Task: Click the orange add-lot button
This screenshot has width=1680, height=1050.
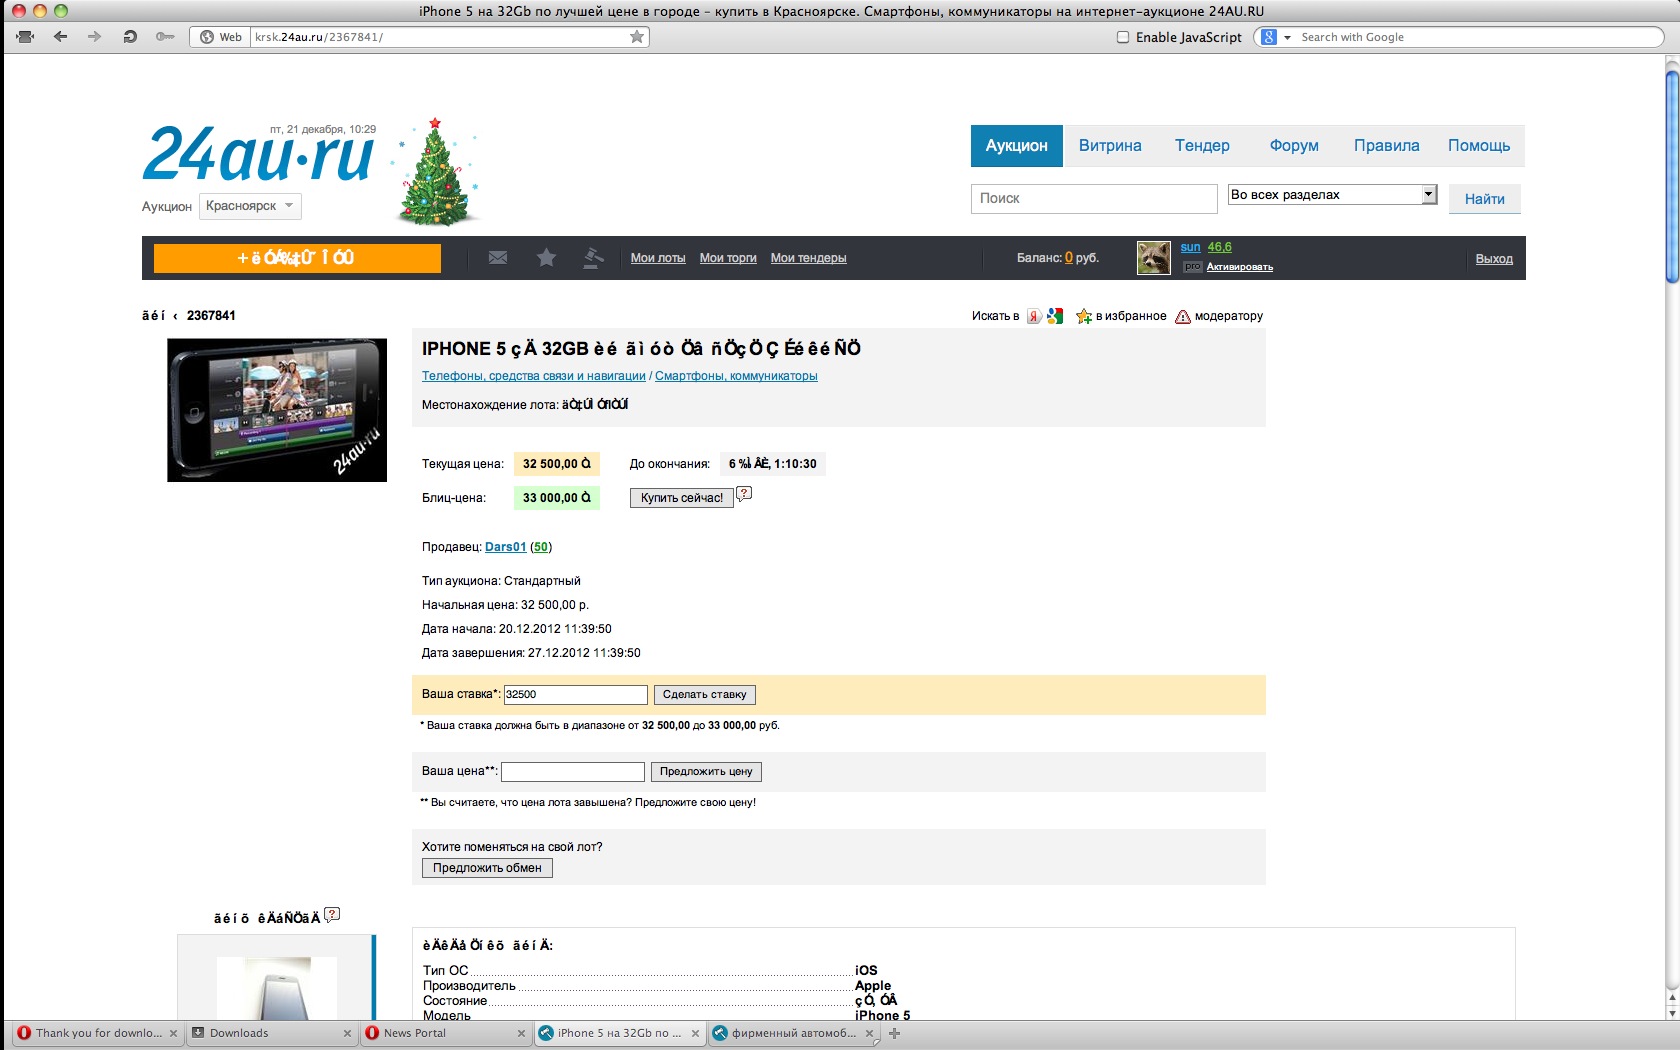Action: 297,258
